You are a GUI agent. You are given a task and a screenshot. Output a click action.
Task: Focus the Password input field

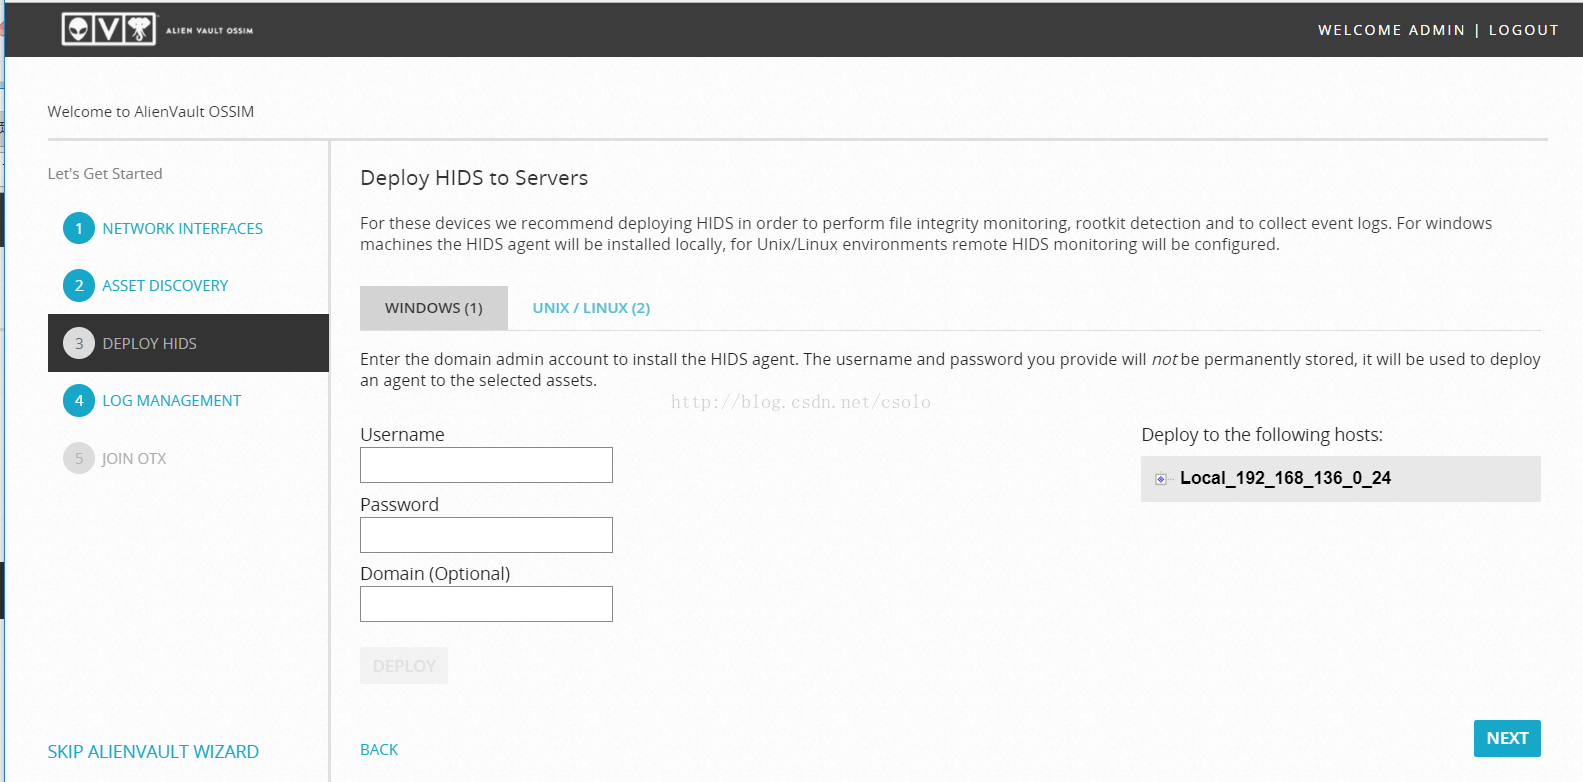(486, 535)
